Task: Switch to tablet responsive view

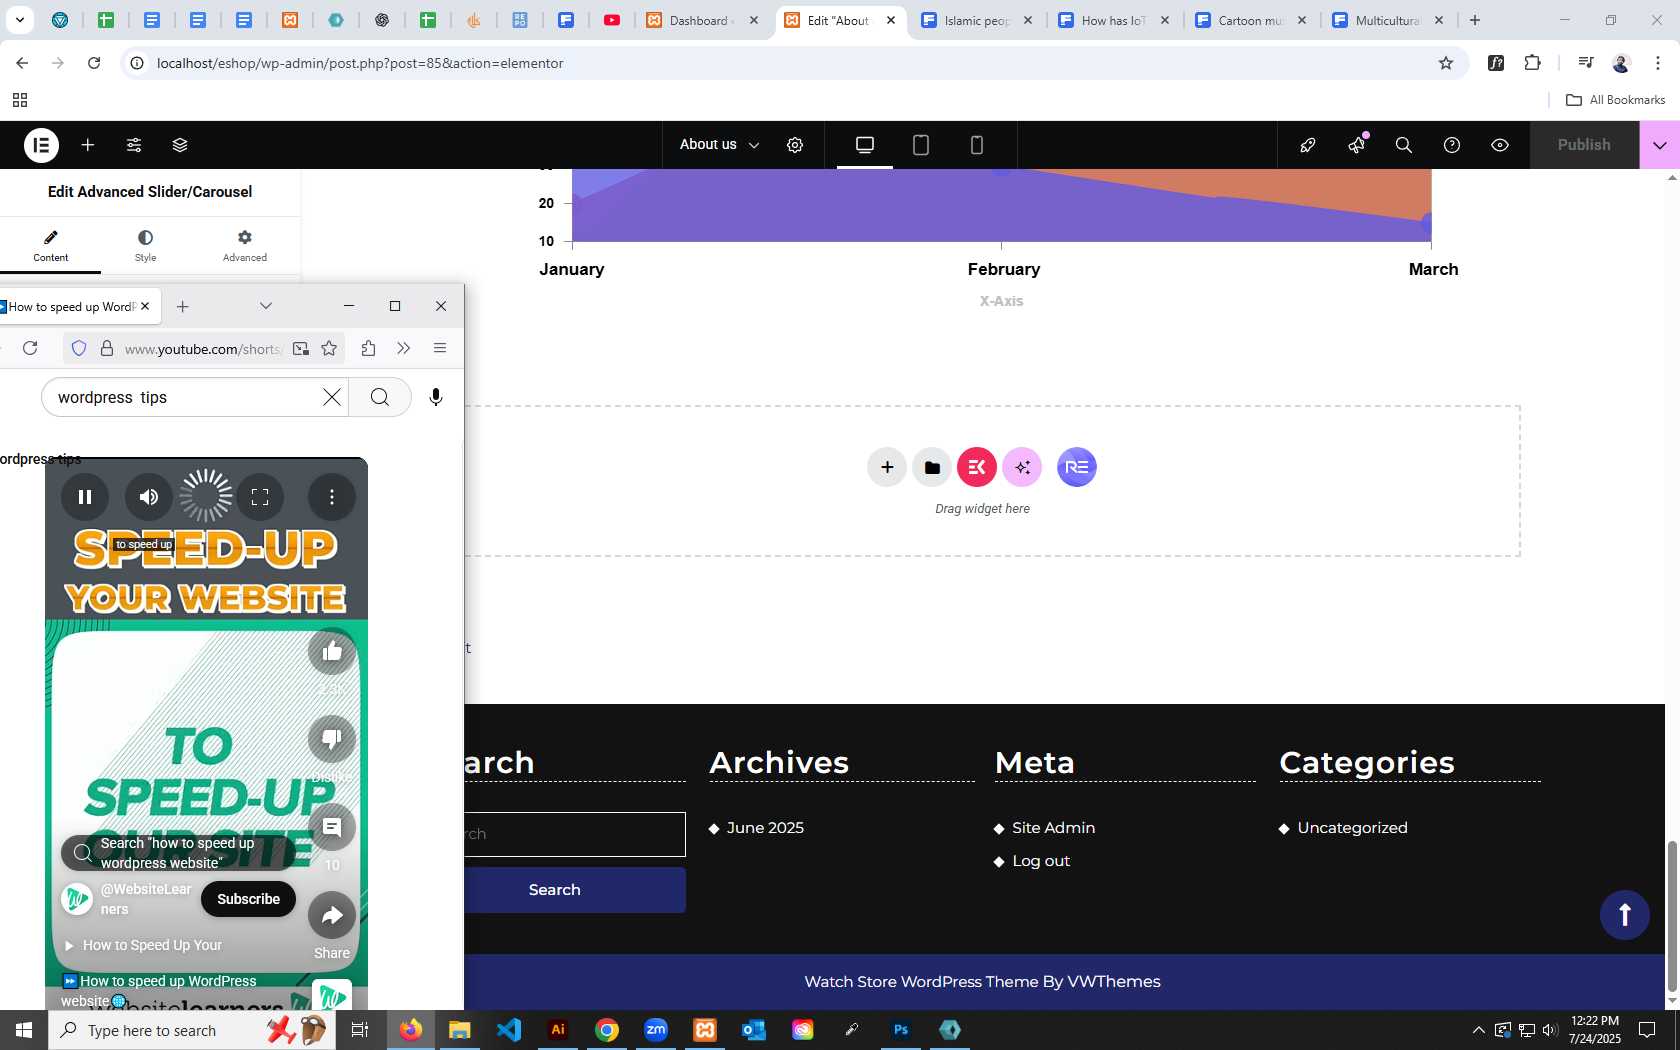Action: [921, 145]
